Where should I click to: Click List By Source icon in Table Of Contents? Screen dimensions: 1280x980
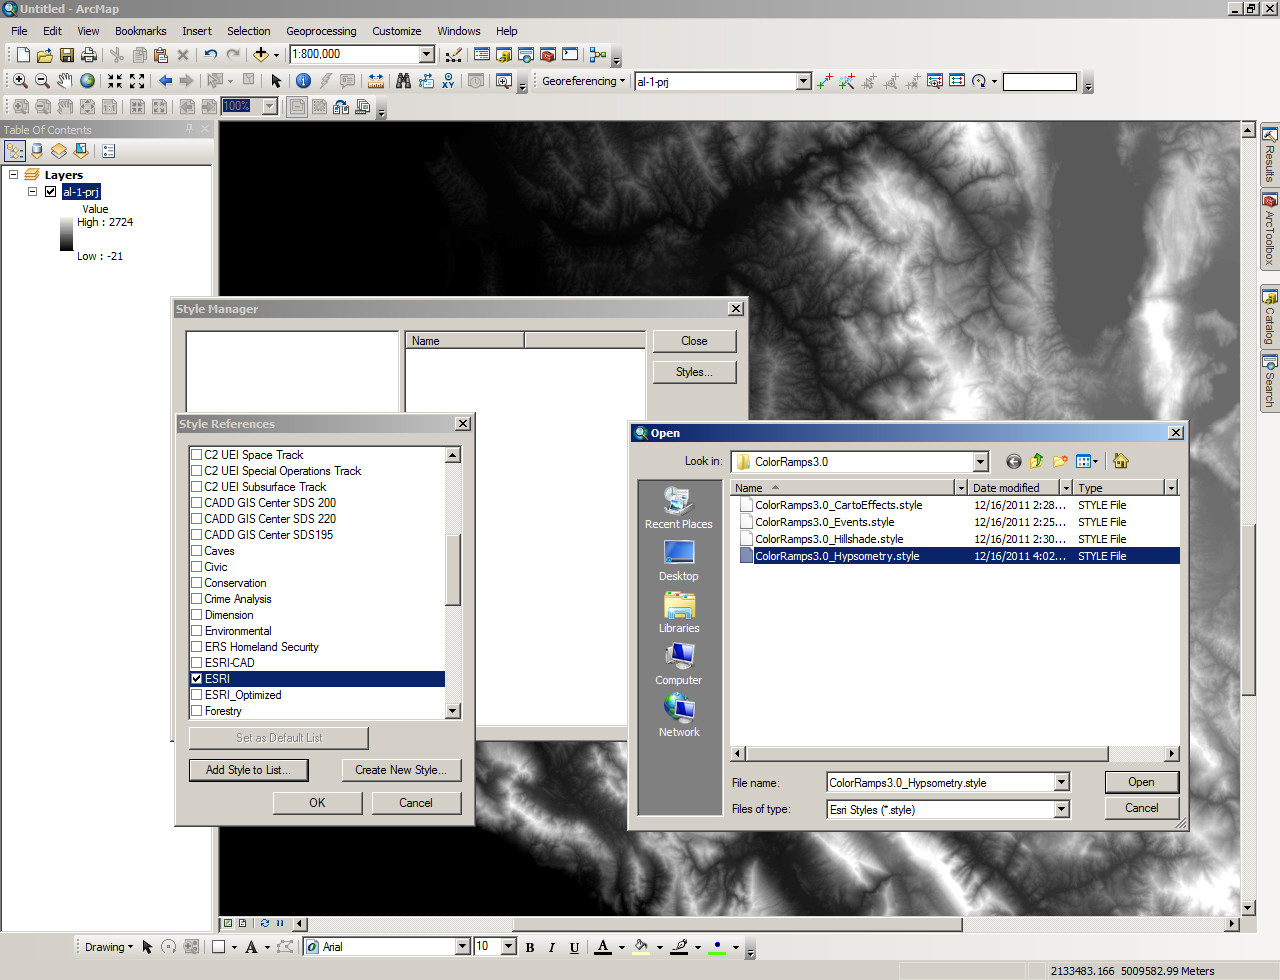coord(37,151)
